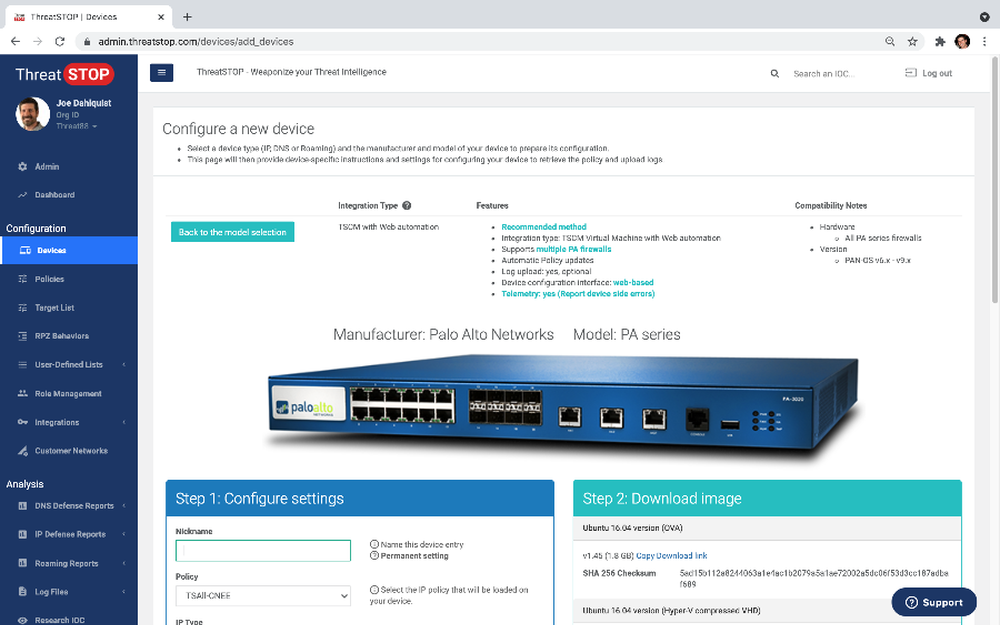Image resolution: width=1000 pixels, height=625 pixels.
Task: Click the Target List icon
Action: coord(22,307)
